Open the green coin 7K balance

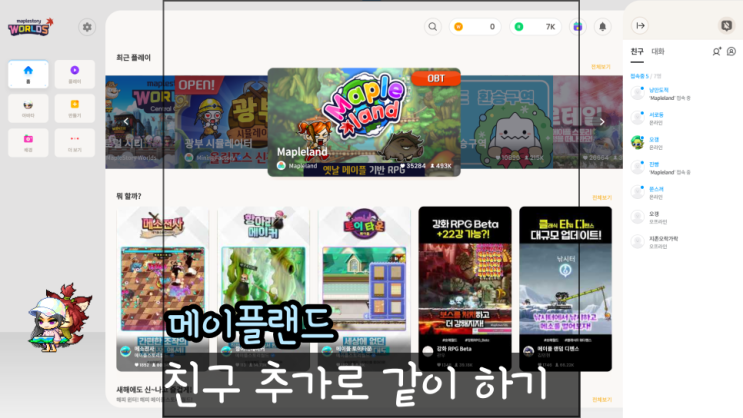[535, 27]
